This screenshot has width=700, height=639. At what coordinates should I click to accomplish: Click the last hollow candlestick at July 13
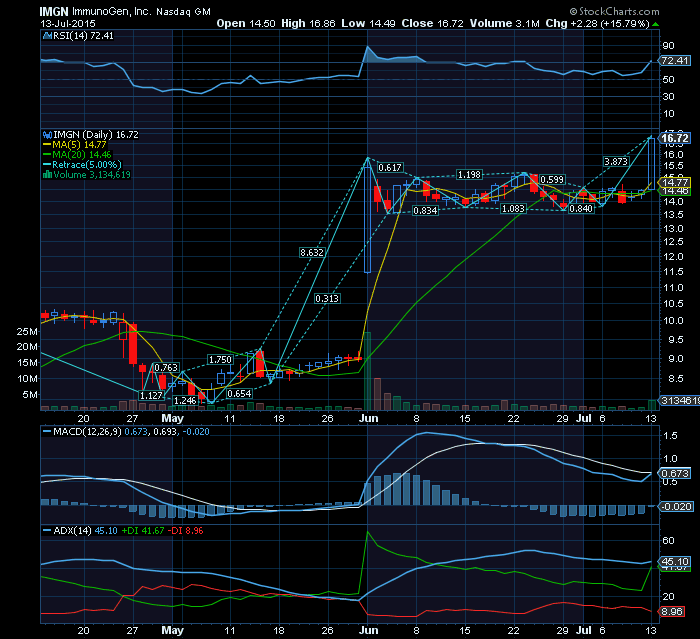coord(651,164)
